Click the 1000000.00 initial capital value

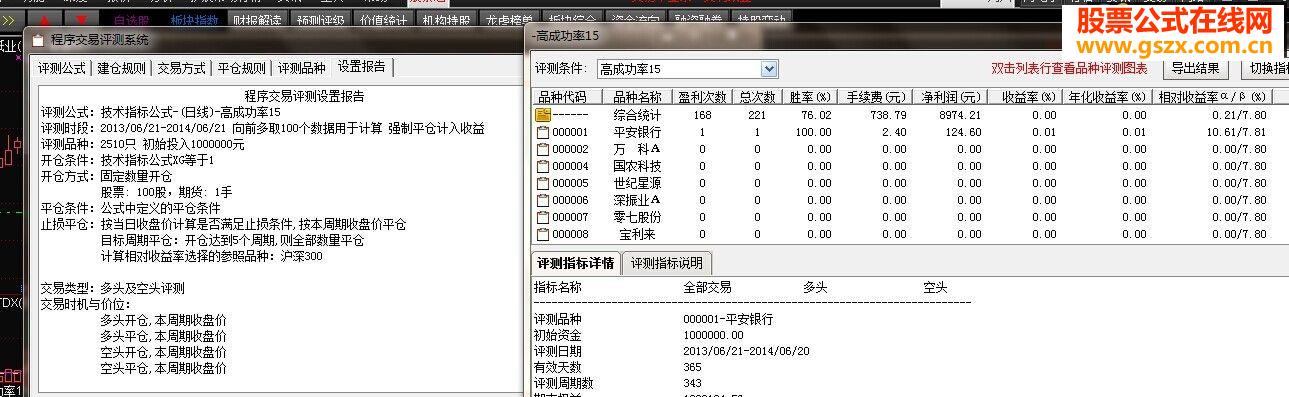[x=713, y=335]
